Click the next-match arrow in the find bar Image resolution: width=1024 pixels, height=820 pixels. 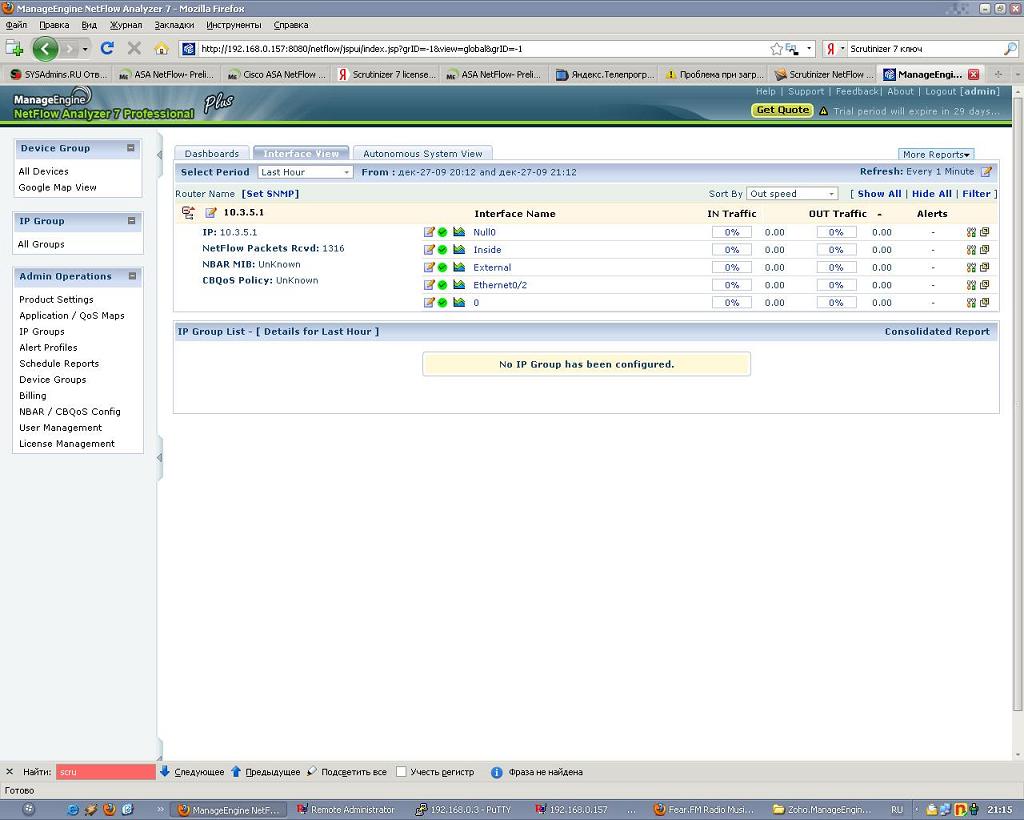click(x=165, y=772)
